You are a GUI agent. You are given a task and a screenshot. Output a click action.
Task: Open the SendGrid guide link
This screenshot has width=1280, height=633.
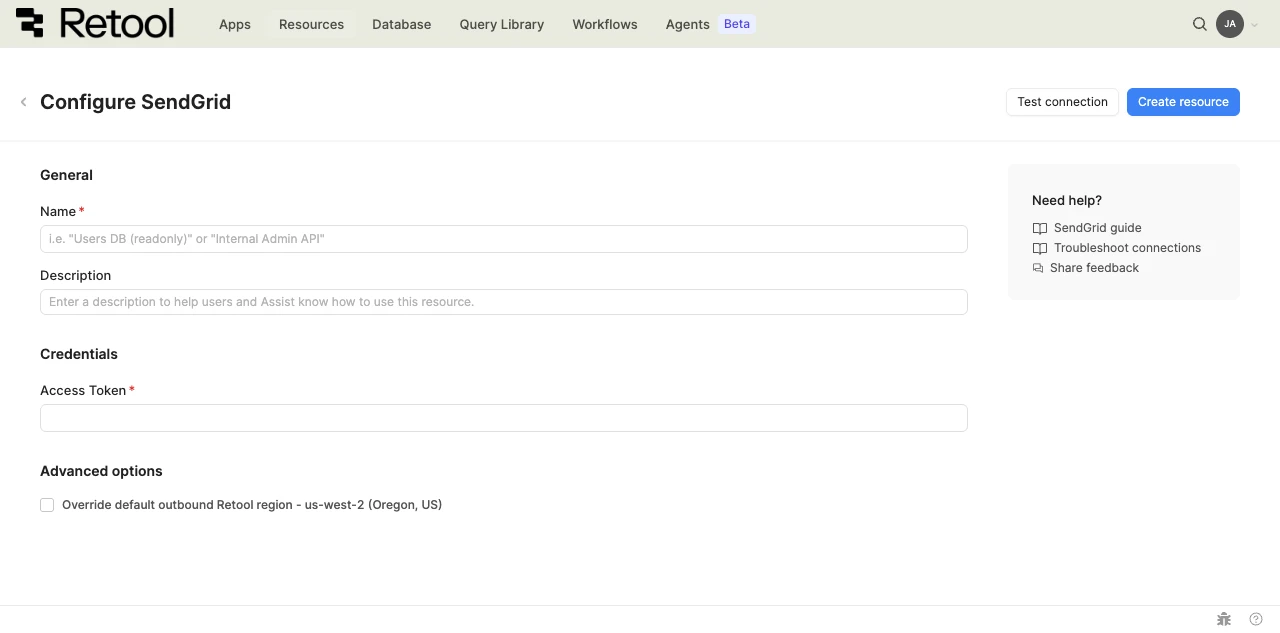(x=1097, y=228)
